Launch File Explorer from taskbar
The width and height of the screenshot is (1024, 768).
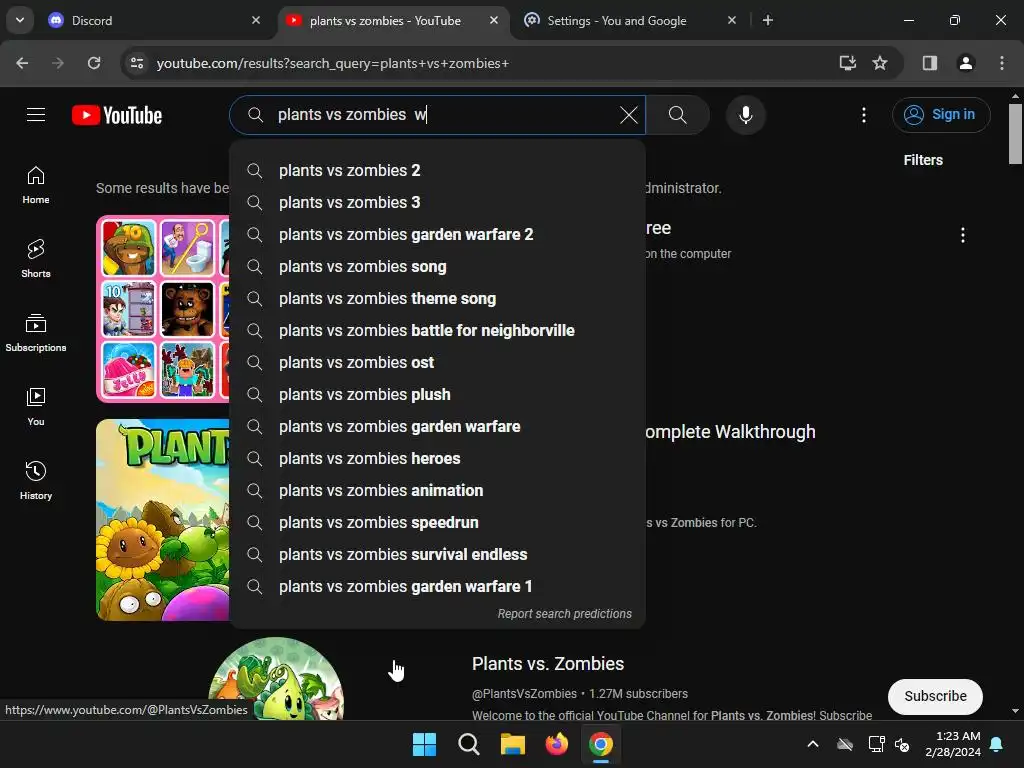(x=513, y=744)
